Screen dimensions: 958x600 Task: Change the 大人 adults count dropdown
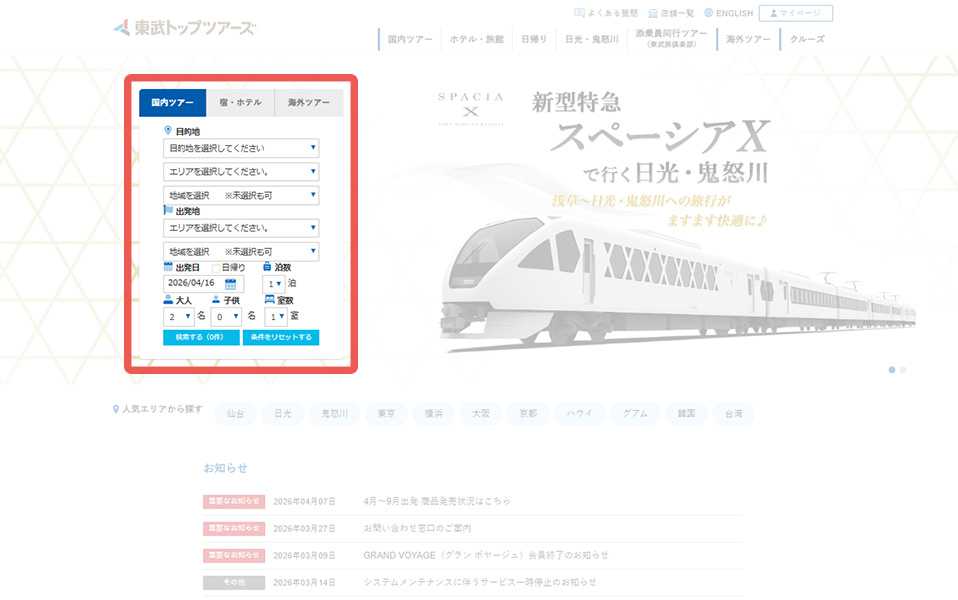(178, 316)
